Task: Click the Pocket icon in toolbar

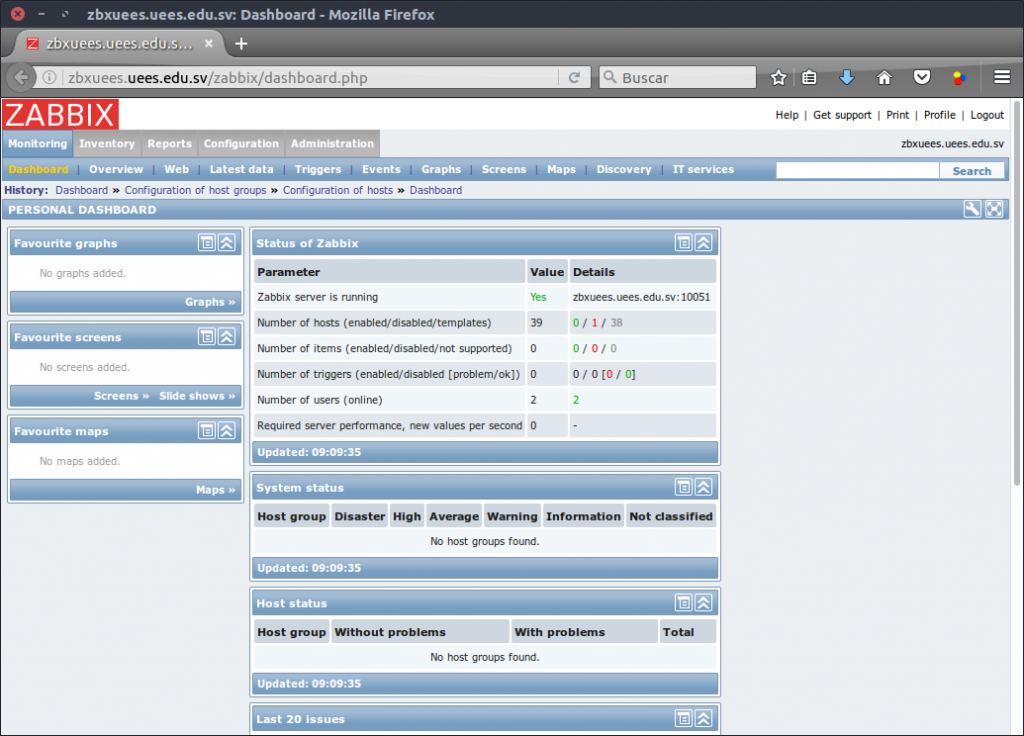Action: (x=921, y=78)
